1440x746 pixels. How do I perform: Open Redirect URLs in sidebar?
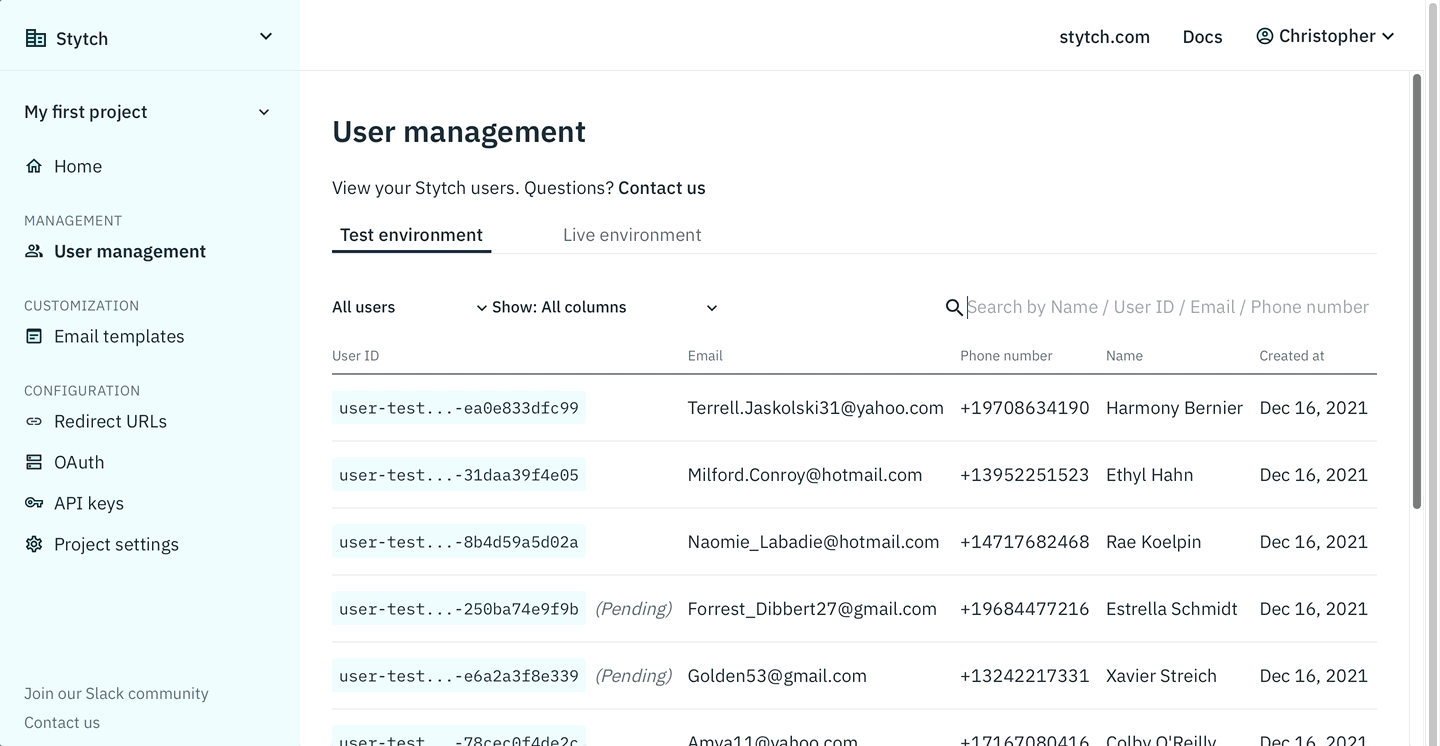pos(110,421)
